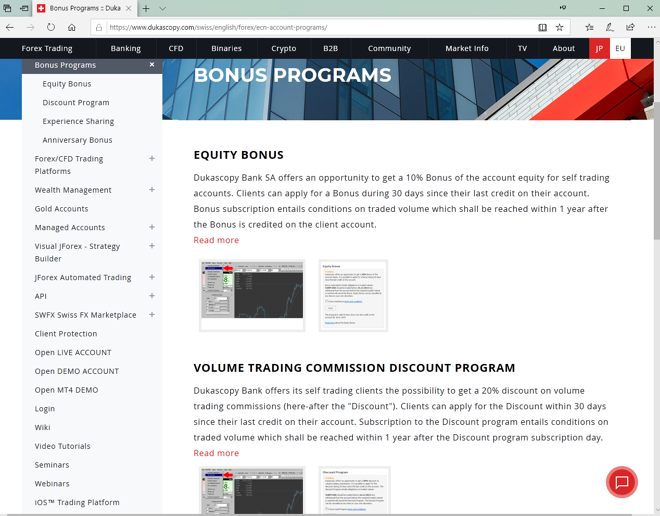Open Market Info menu

click(x=467, y=48)
